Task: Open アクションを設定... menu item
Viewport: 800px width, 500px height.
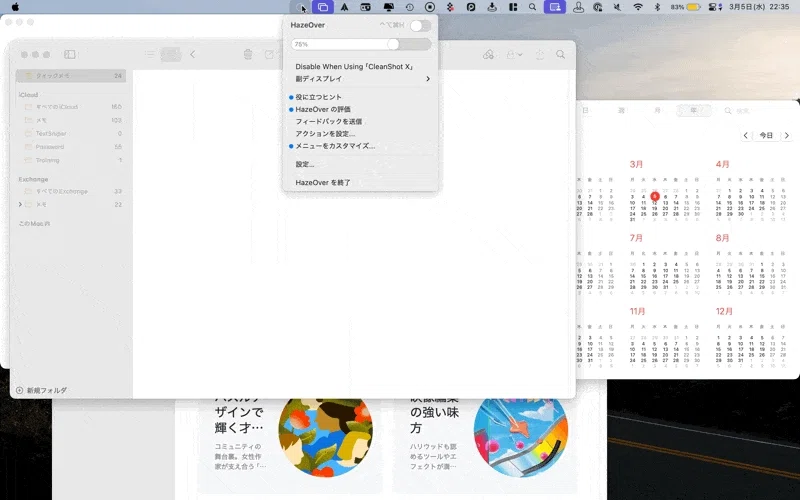Action: 360,134
